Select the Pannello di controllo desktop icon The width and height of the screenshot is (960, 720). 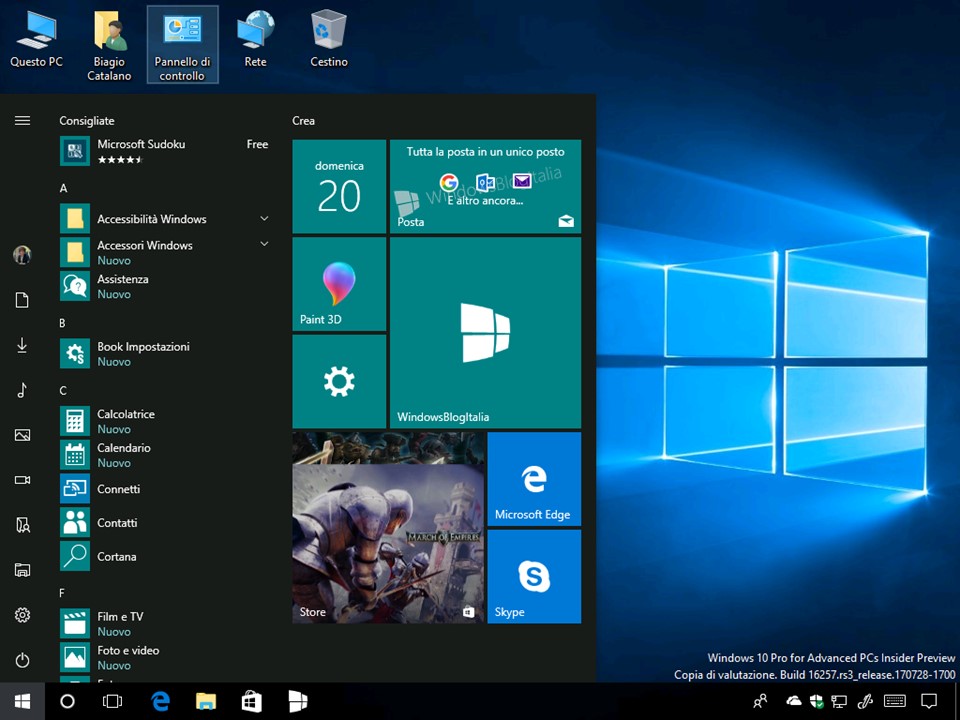point(182,45)
